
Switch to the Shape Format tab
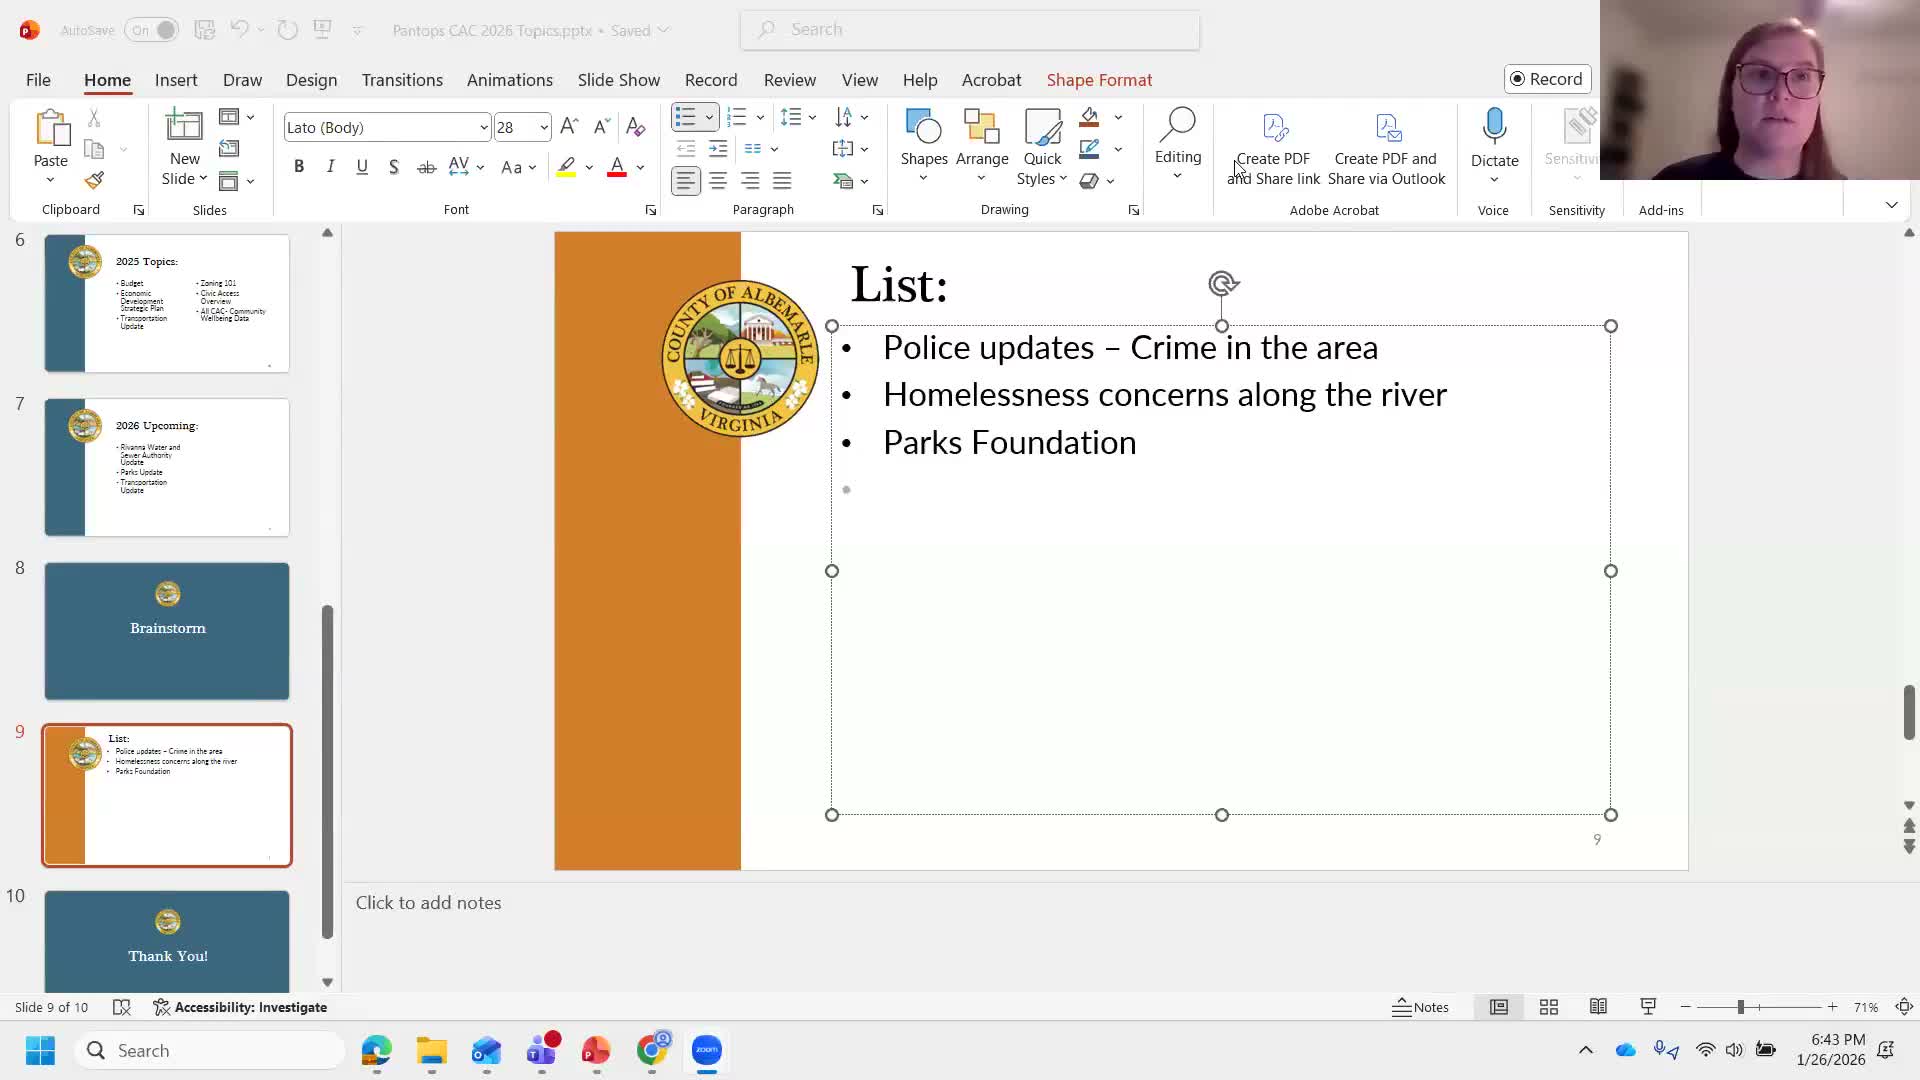pos(1099,80)
